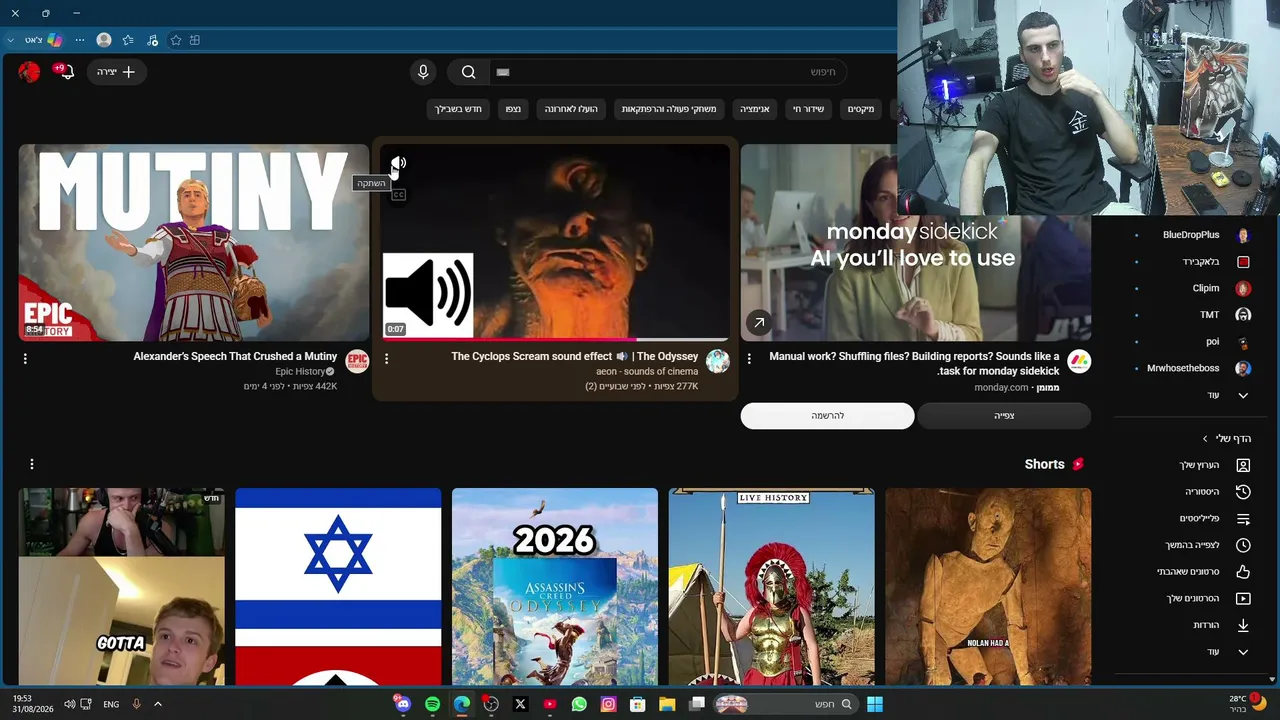Open Instagram from the taskbar
The height and width of the screenshot is (720, 1280).
click(x=608, y=704)
